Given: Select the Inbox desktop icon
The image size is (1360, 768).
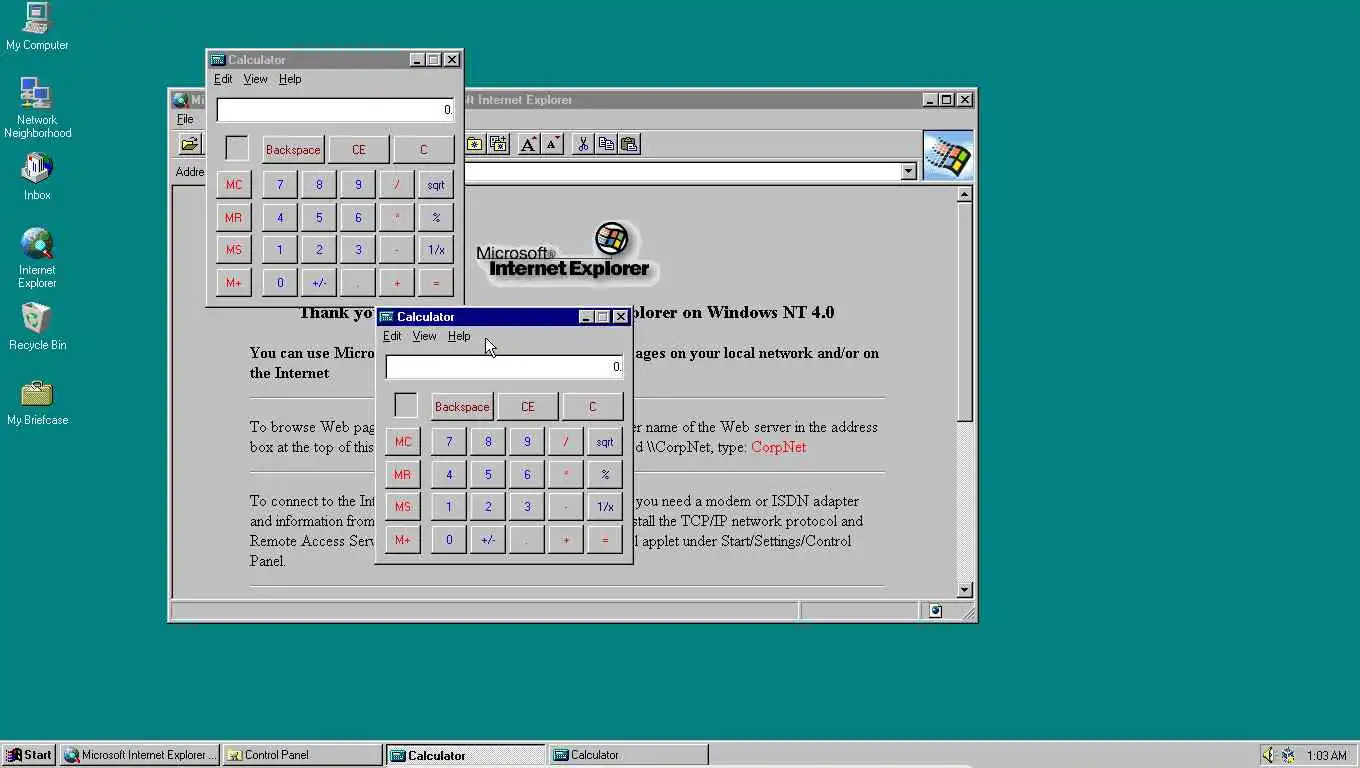Looking at the screenshot, I should [37, 177].
